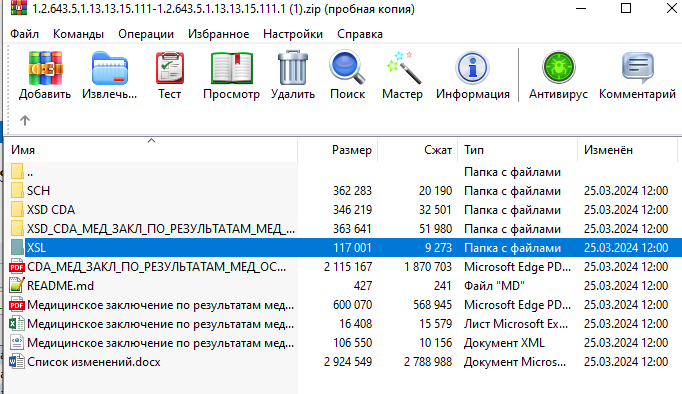Show archive Информация icon

coord(472,68)
